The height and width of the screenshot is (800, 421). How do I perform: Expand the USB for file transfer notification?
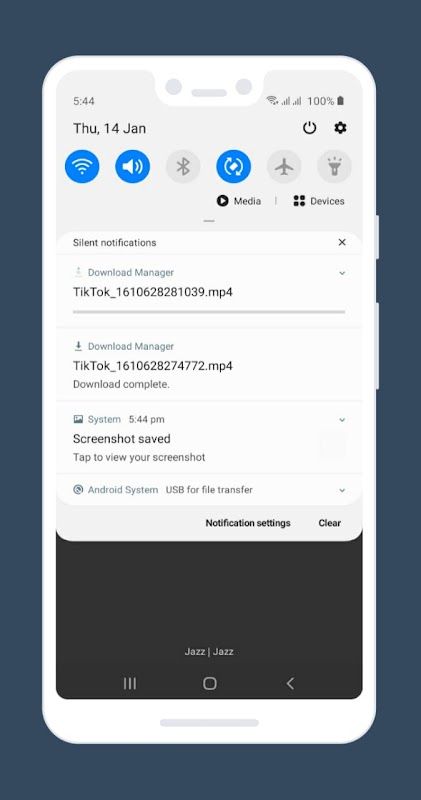click(342, 490)
